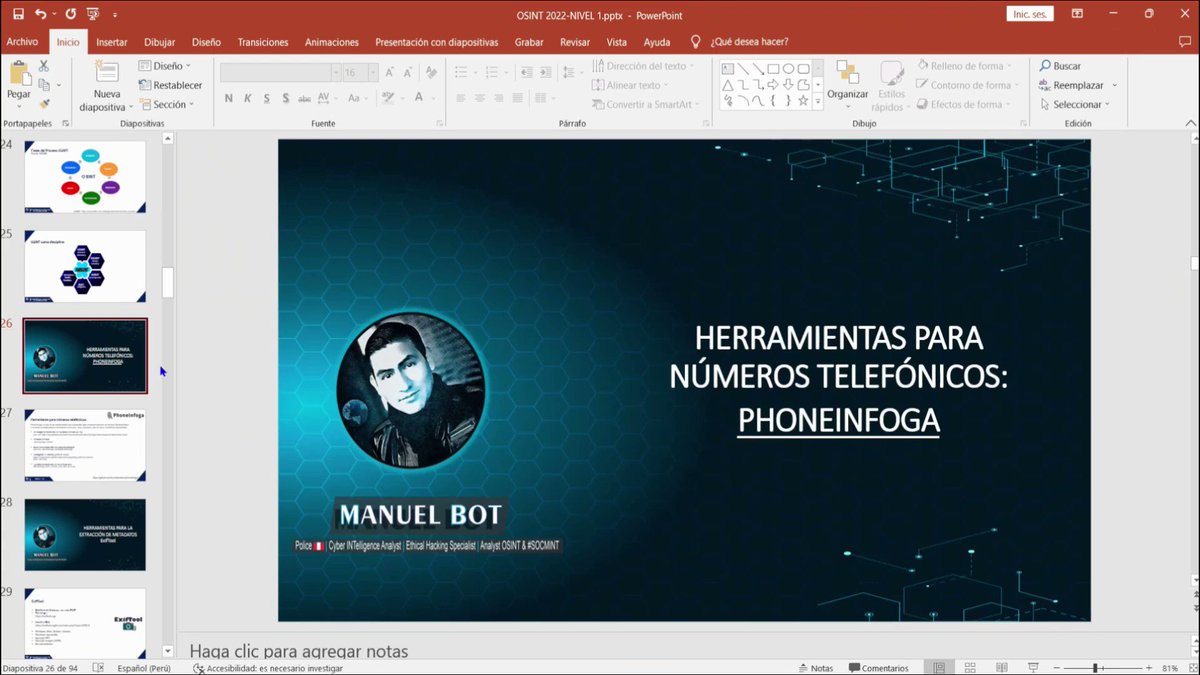Fit slide to current window

point(1192,667)
